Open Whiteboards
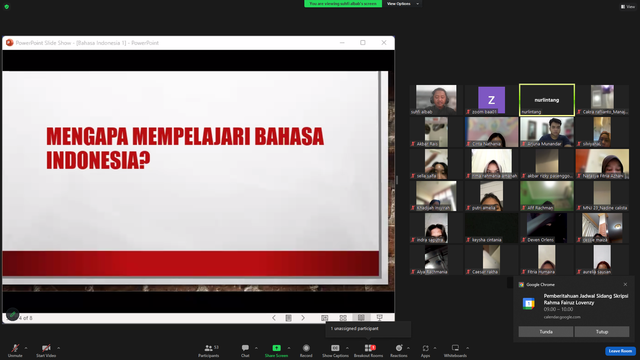This screenshot has width=640, height=360. (x=455, y=350)
